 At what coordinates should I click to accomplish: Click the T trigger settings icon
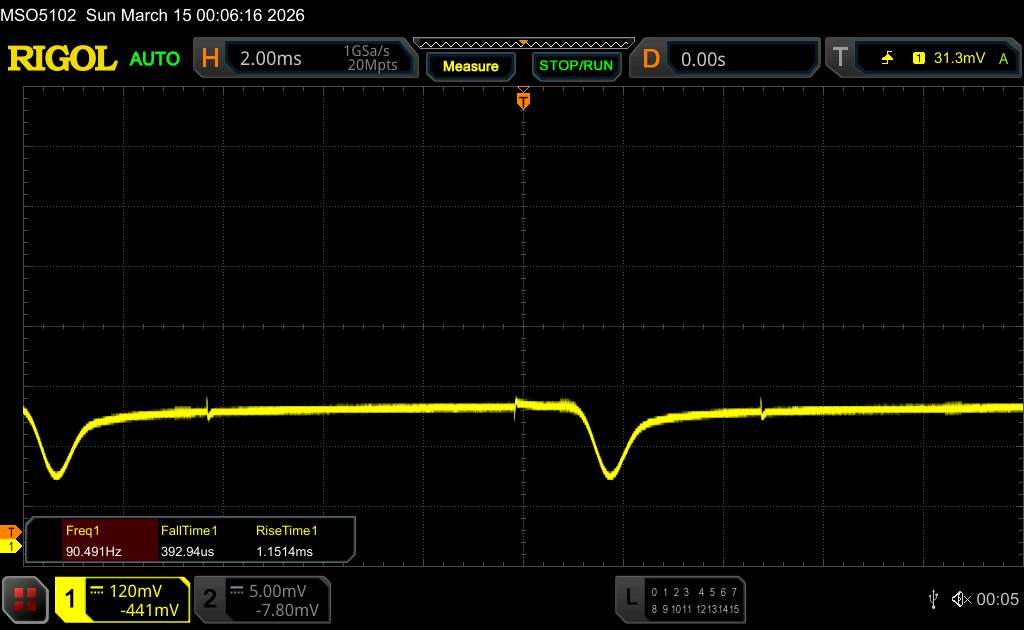click(839, 59)
